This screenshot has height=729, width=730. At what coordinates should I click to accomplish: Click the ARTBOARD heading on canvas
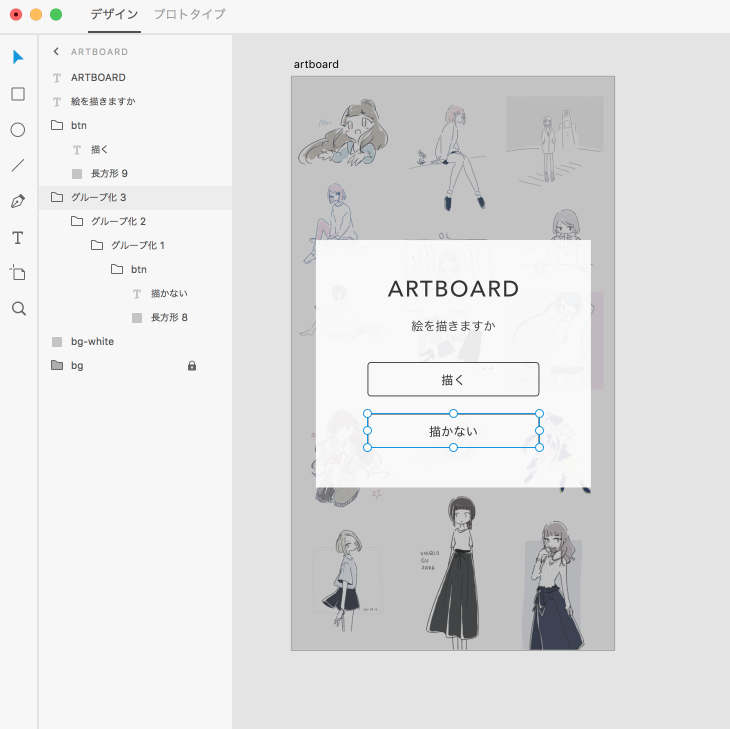[x=453, y=289]
